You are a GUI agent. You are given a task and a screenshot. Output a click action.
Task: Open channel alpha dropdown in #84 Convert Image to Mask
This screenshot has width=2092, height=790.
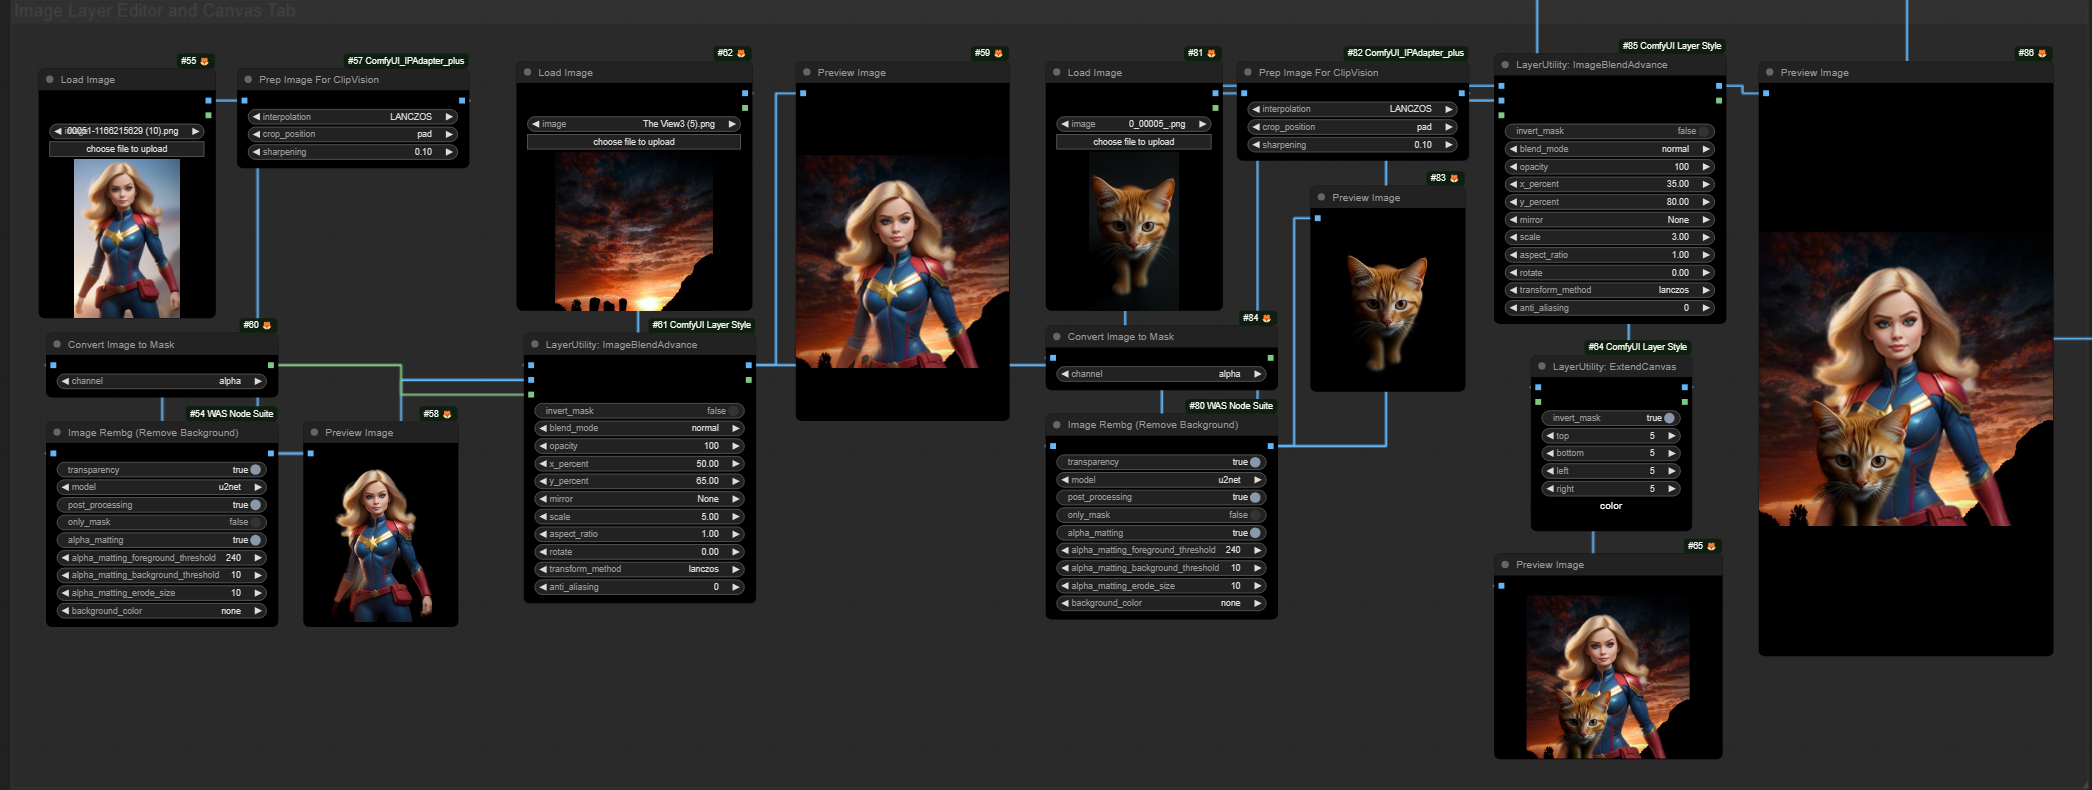[x=1160, y=374]
